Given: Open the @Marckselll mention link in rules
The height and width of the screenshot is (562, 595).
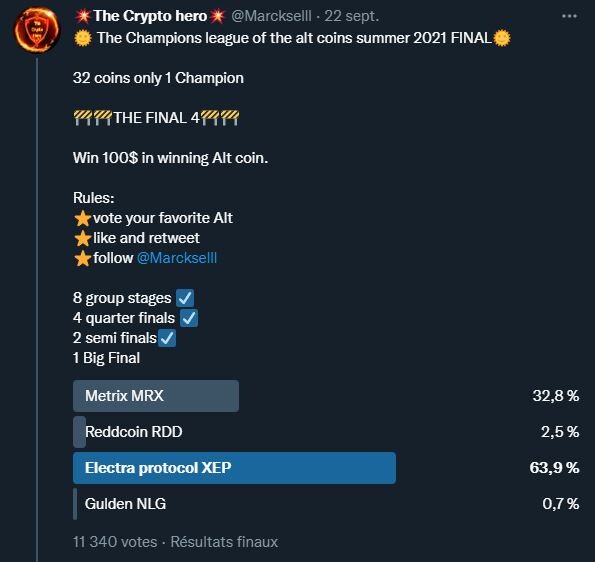Looking at the screenshot, I should (177, 258).
